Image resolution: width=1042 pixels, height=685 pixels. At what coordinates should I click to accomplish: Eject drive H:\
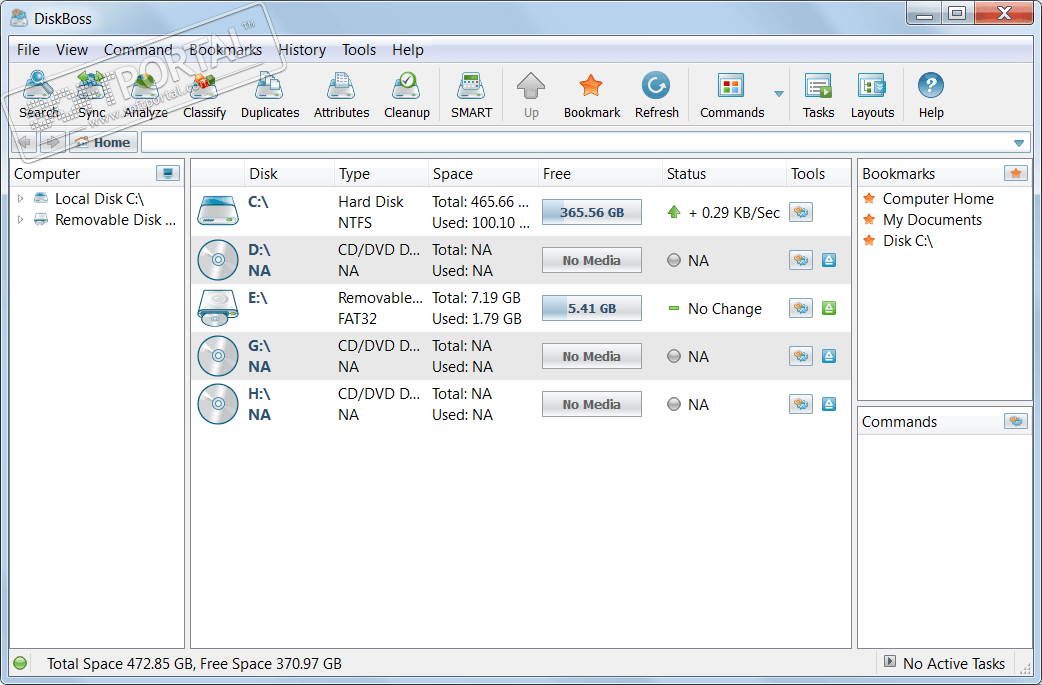click(x=829, y=404)
